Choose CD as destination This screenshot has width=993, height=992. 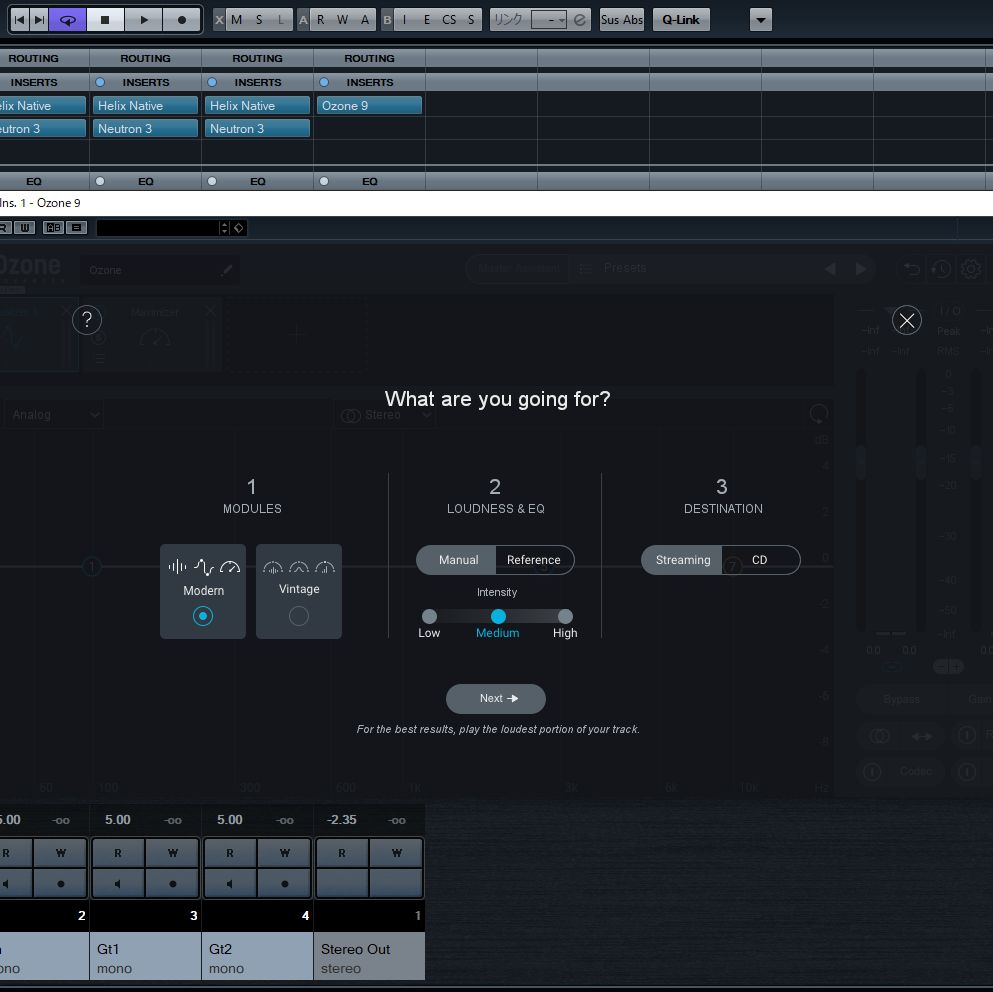pos(760,560)
